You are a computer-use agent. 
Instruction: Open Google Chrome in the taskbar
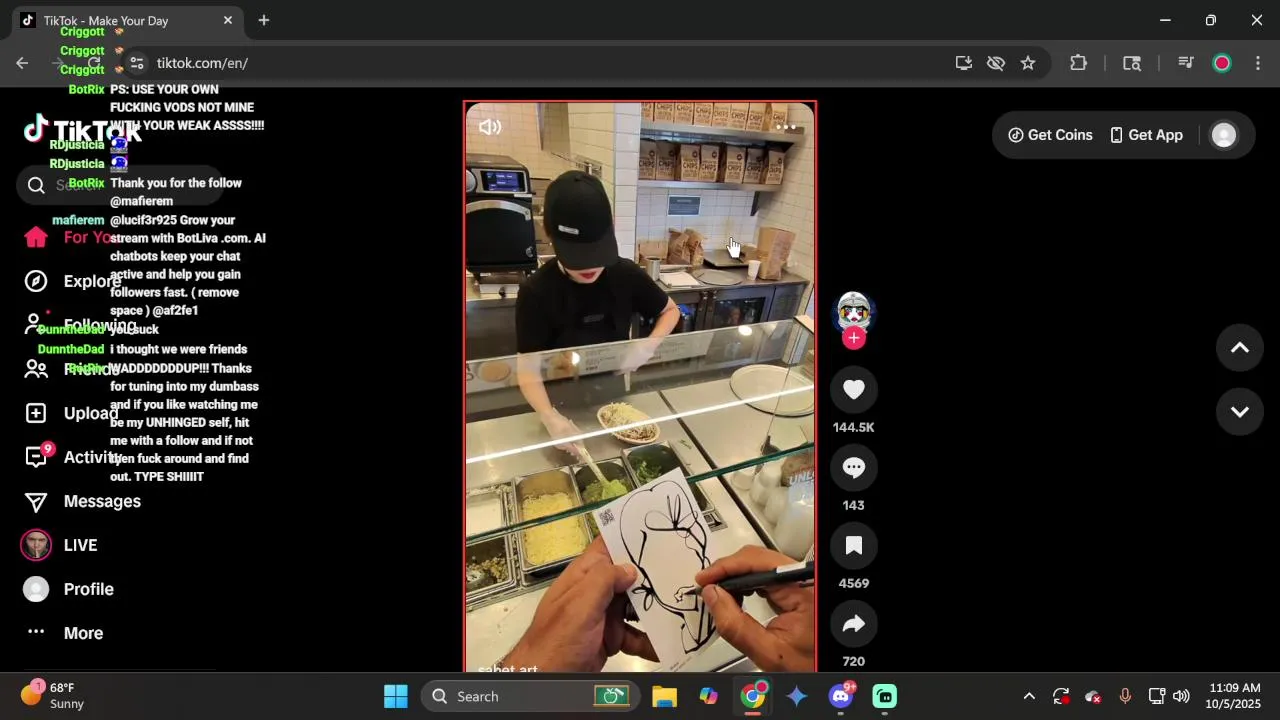(752, 696)
